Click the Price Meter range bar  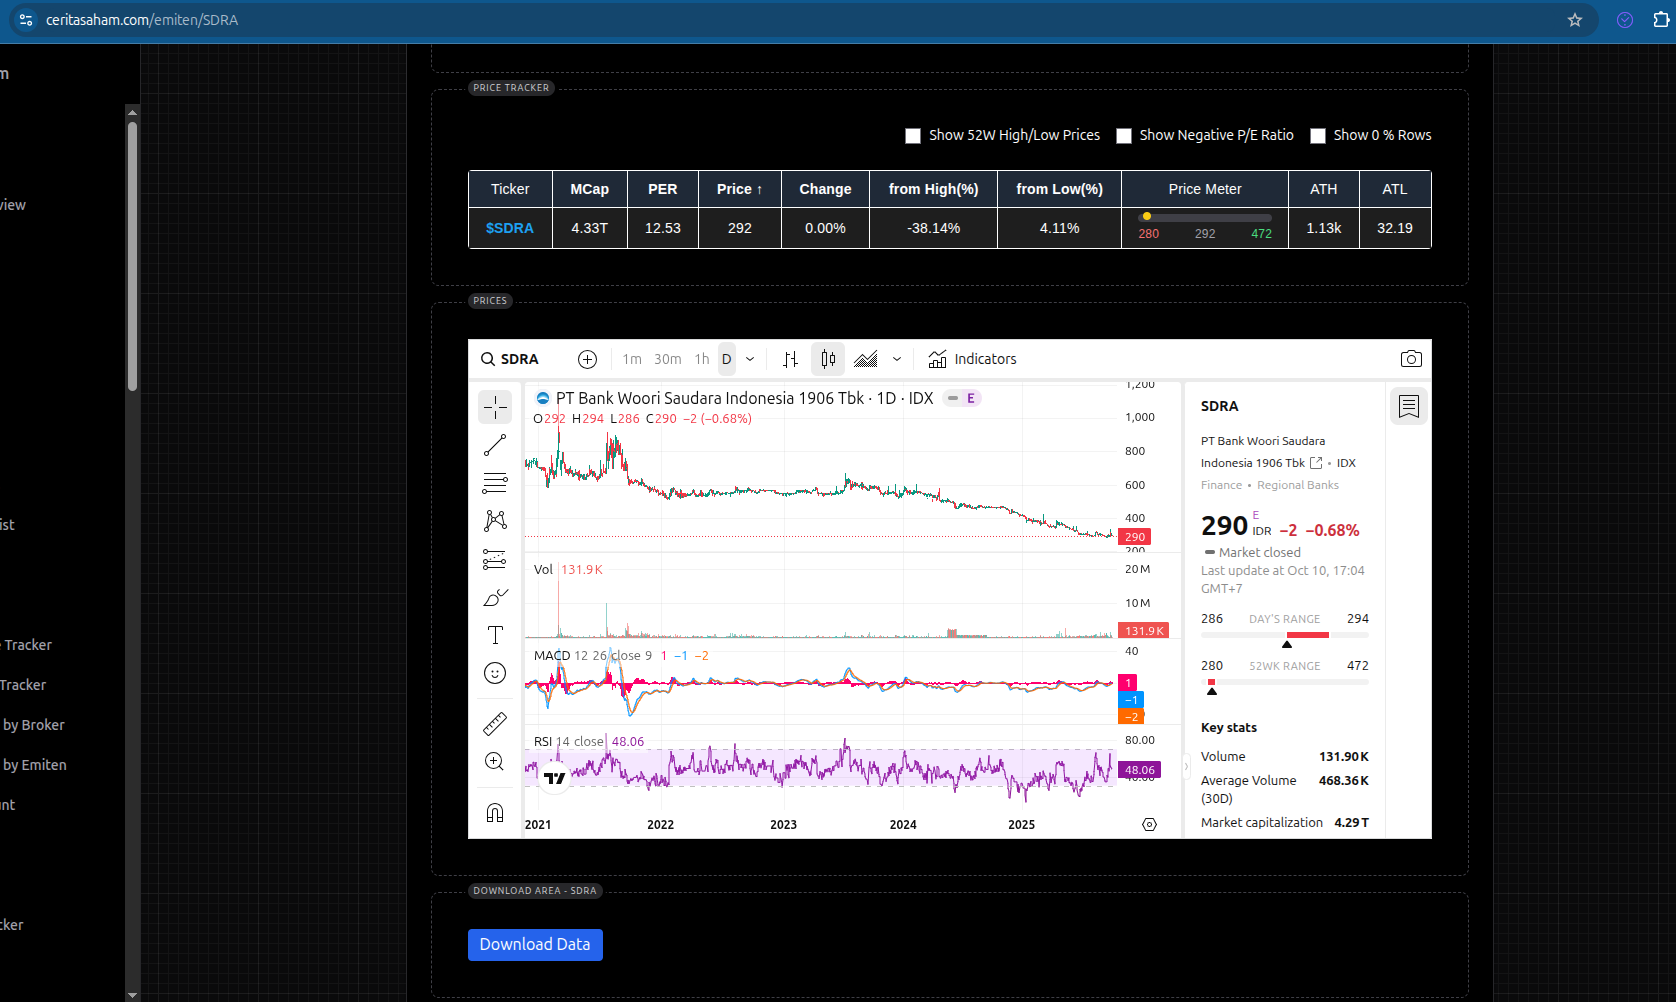(1204, 217)
